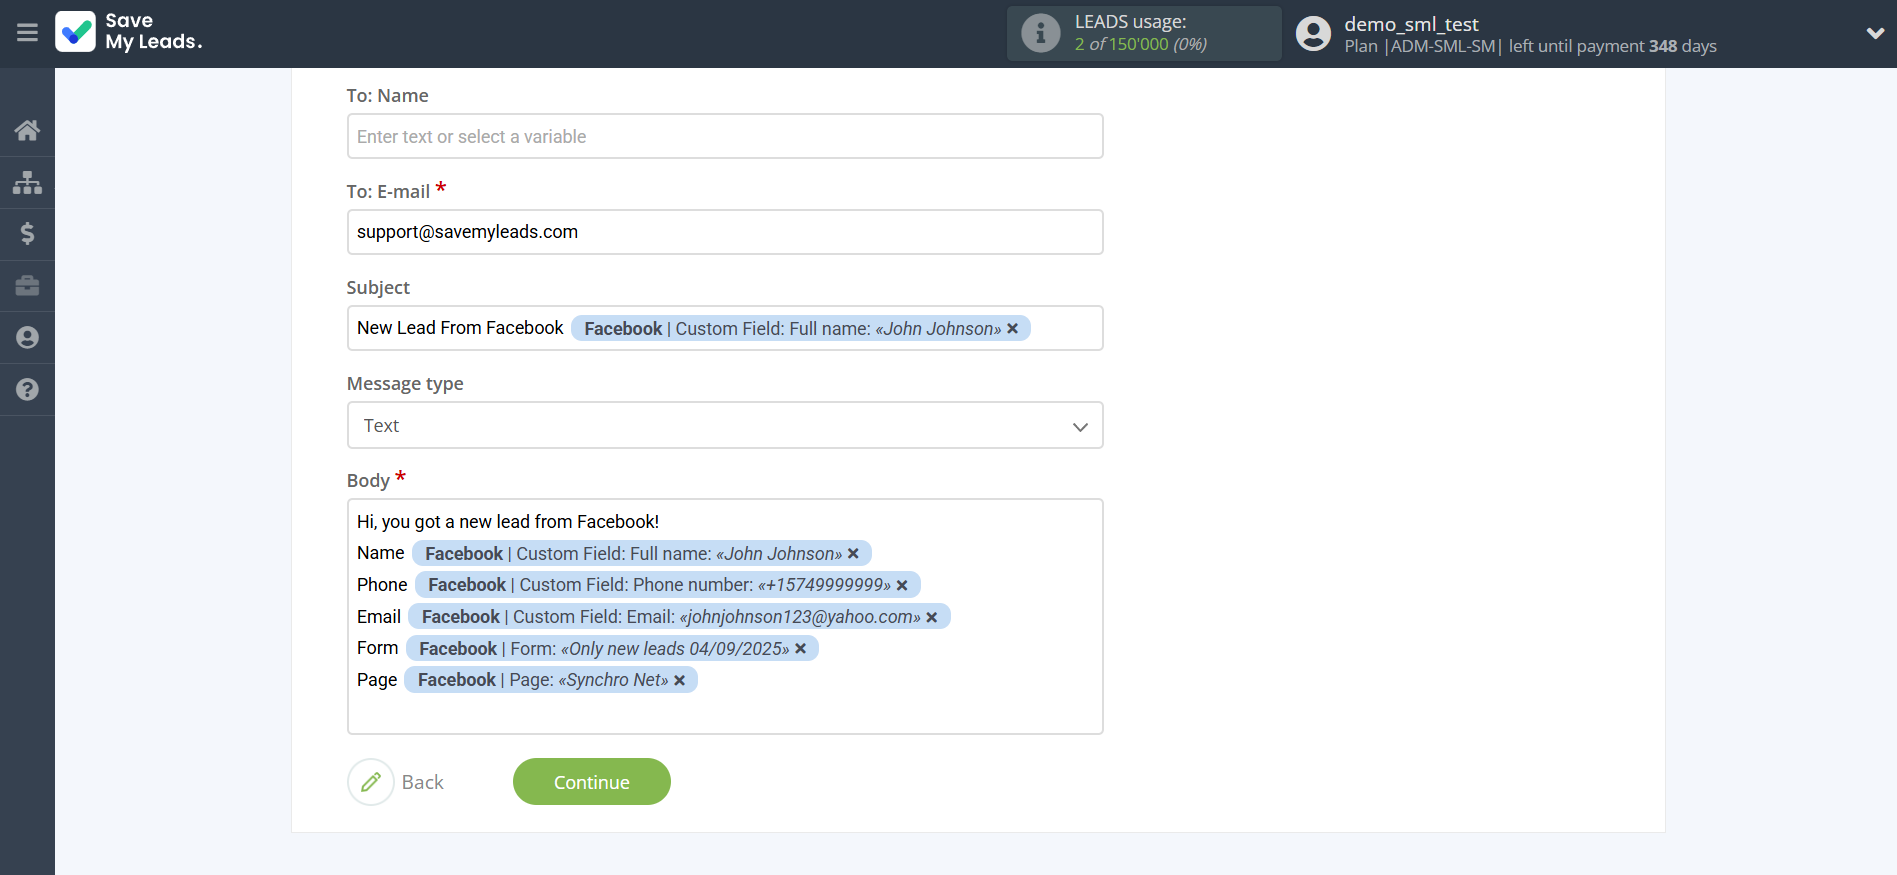This screenshot has width=1897, height=875.
Task: Remove Full name variable from Subject
Action: click(x=1012, y=329)
